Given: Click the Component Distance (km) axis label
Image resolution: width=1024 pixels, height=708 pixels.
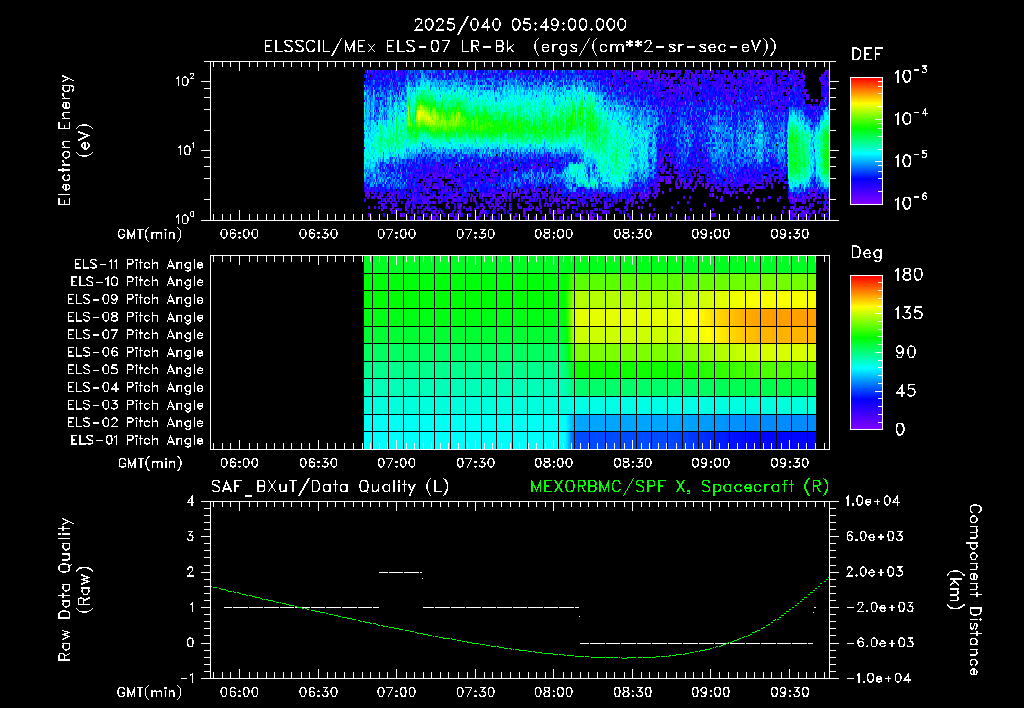Looking at the screenshot, I should pyautogui.click(x=965, y=589).
